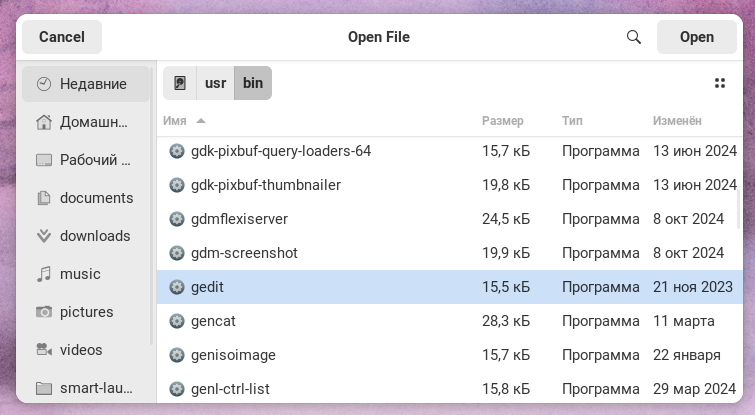Click the music note icon in sidebar

(43, 274)
